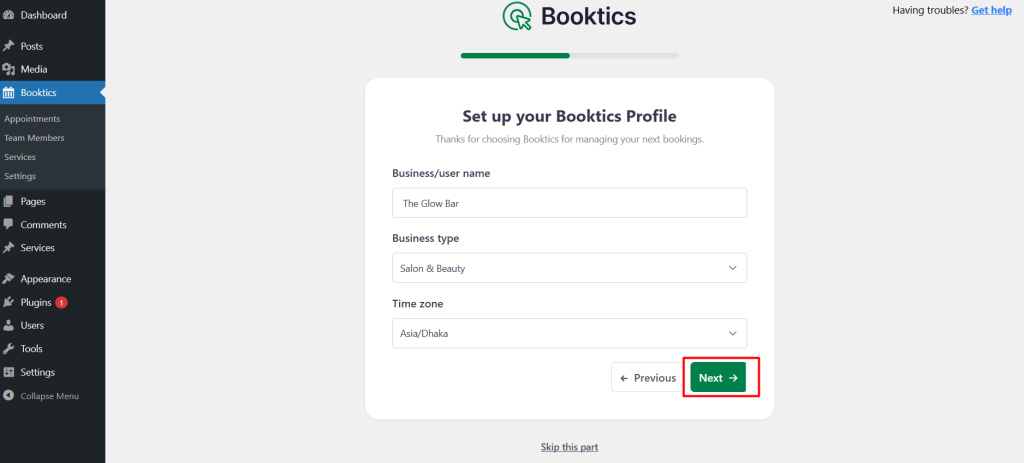The height and width of the screenshot is (463, 1024).
Task: Click the Business/user name input field
Action: (x=569, y=203)
